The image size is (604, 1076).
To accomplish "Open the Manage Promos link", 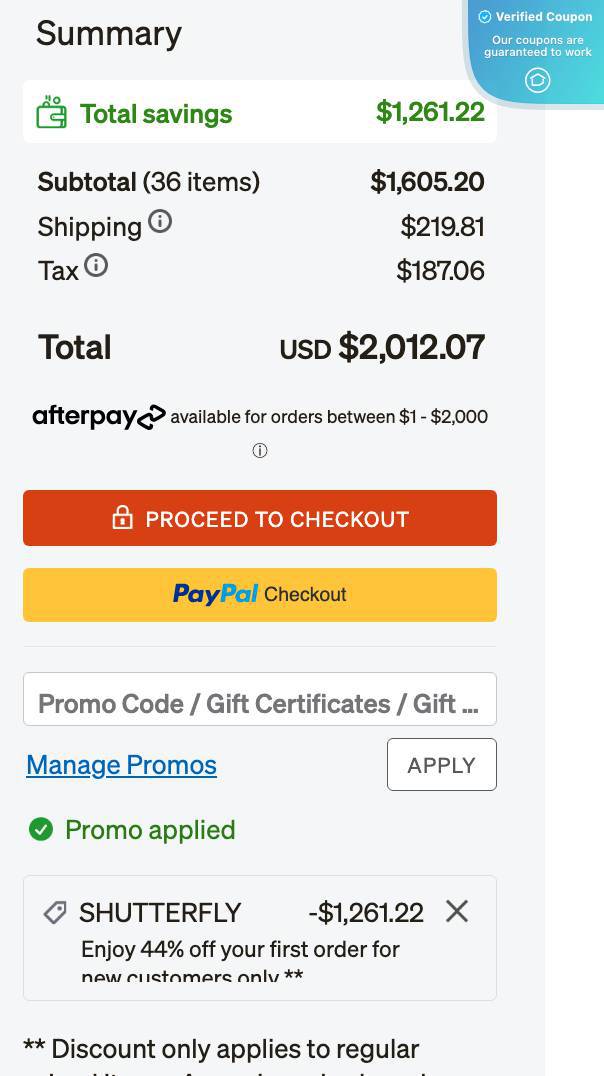I will pyautogui.click(x=120, y=765).
